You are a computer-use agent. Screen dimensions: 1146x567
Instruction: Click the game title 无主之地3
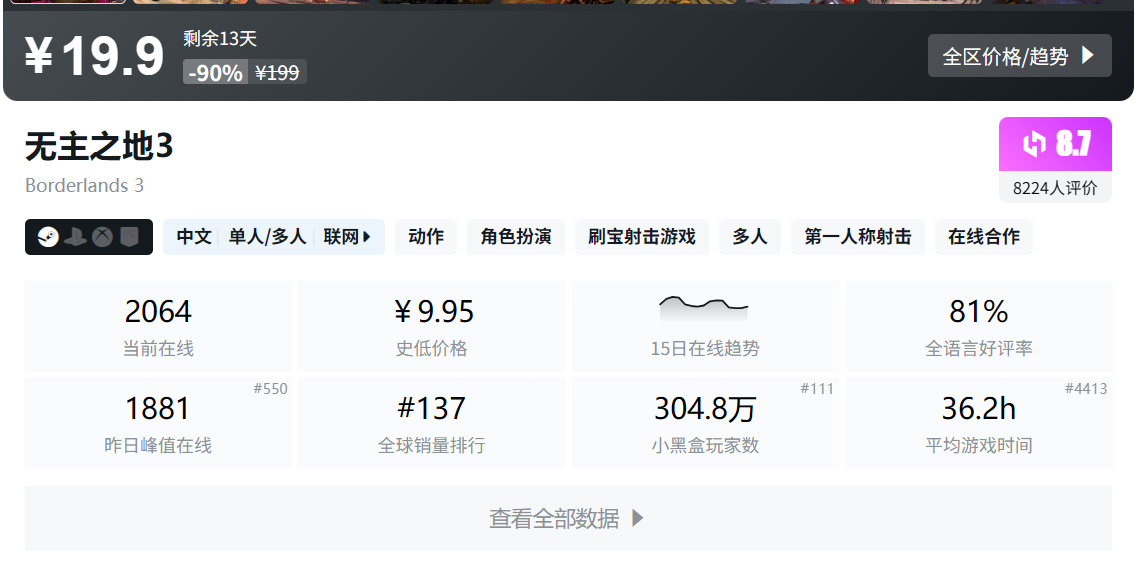point(99,146)
